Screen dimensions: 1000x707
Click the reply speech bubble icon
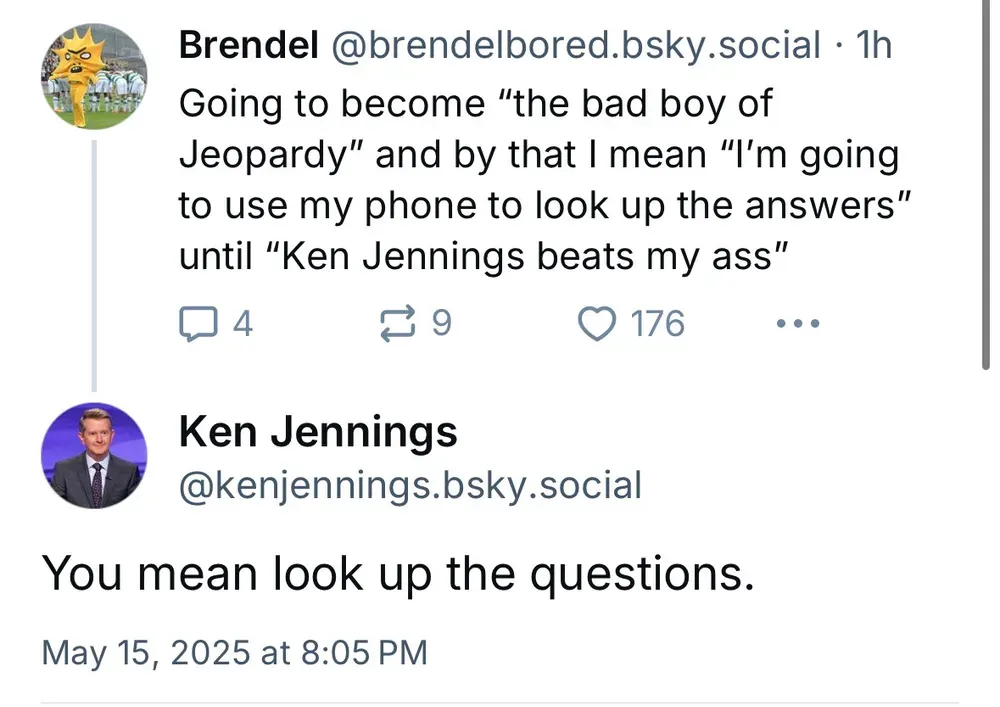pyautogui.click(x=195, y=324)
